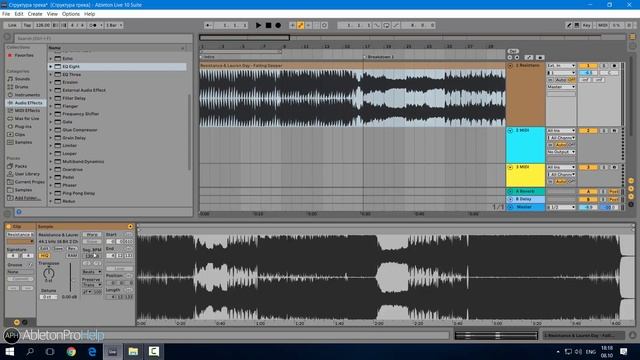The height and width of the screenshot is (360, 640).
Task: Select Limiter in effects list
Action: 69,146
